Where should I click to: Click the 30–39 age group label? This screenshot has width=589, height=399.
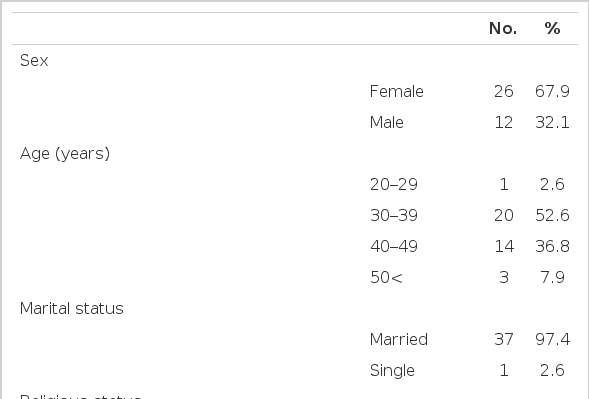tap(394, 215)
